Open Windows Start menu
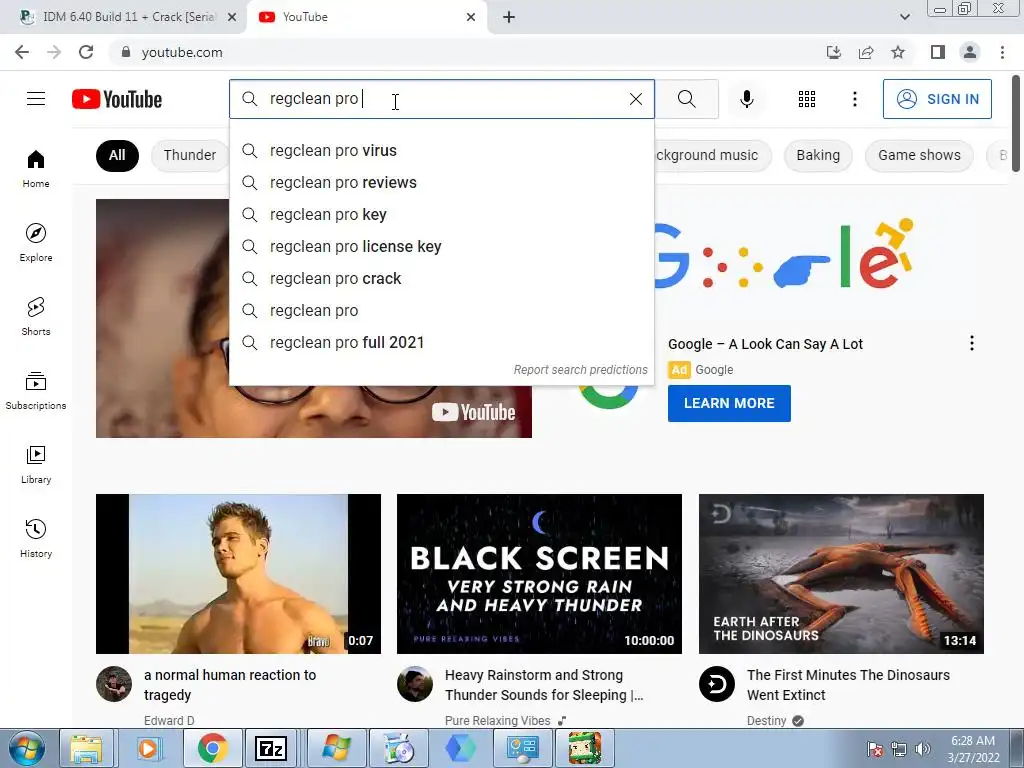The image size is (1024, 768). tap(27, 748)
